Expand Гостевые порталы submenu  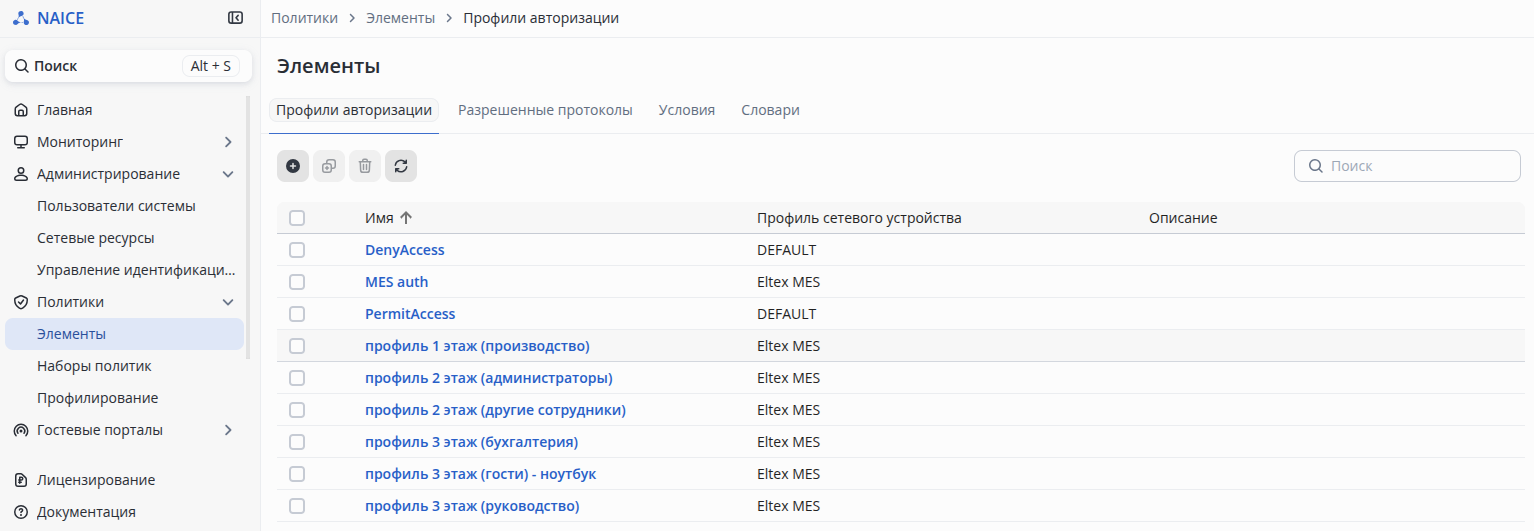tap(228, 430)
